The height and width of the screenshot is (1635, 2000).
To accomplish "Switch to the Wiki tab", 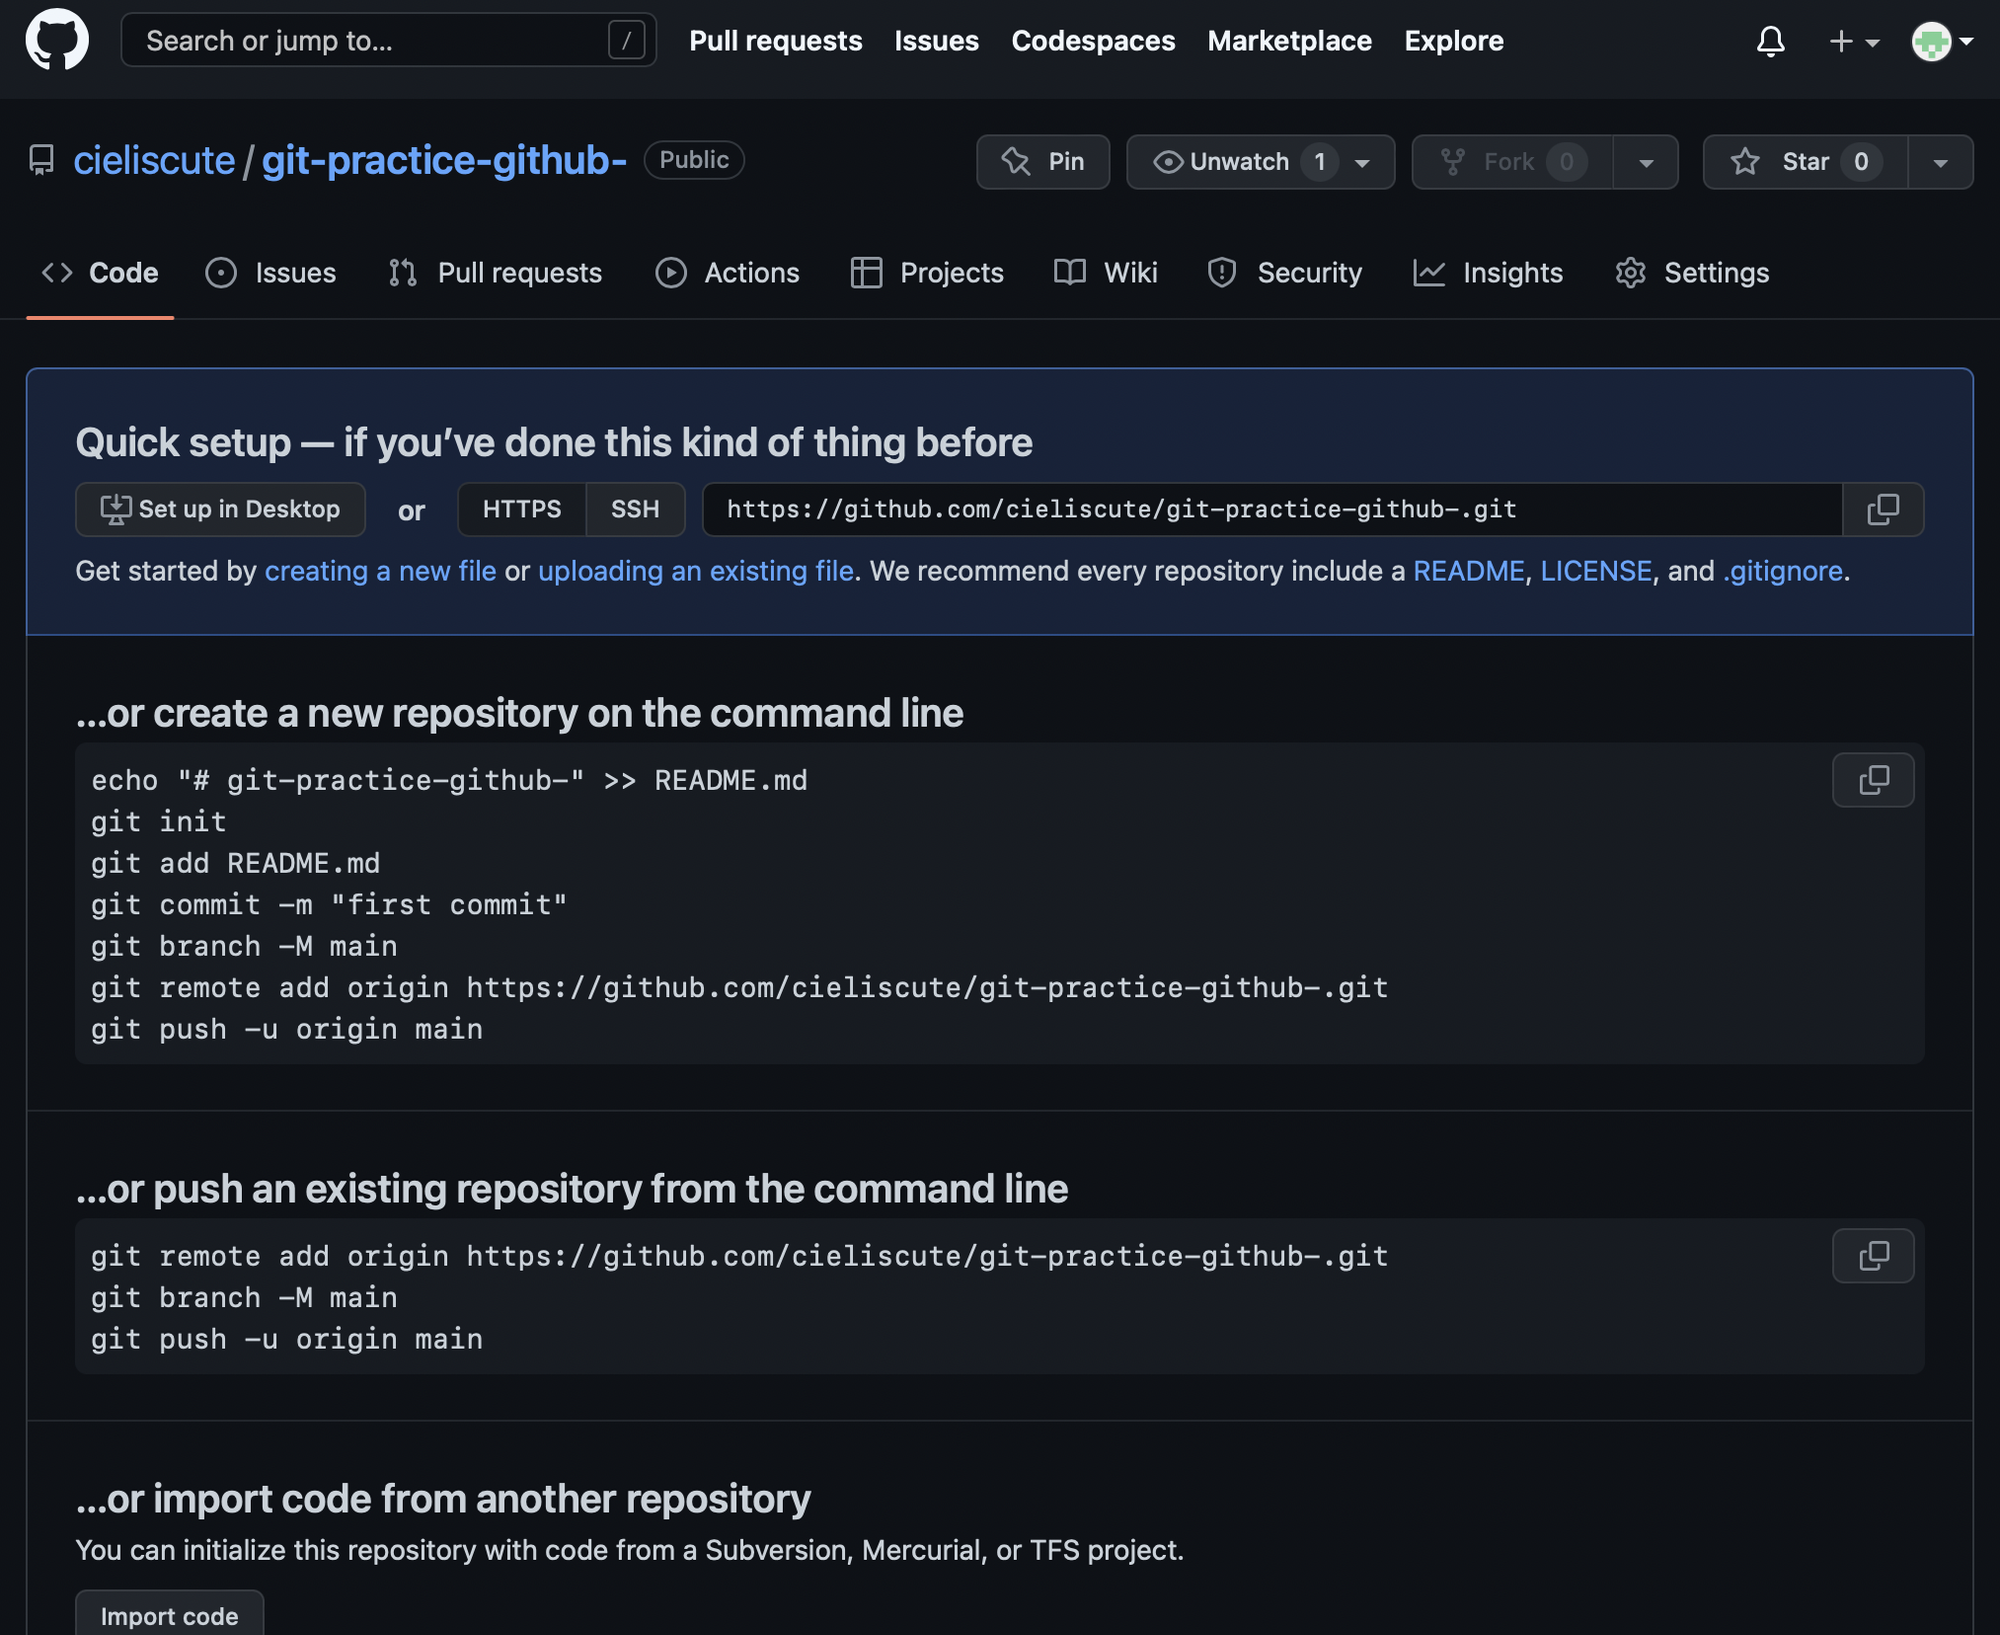I will pyautogui.click(x=1106, y=273).
